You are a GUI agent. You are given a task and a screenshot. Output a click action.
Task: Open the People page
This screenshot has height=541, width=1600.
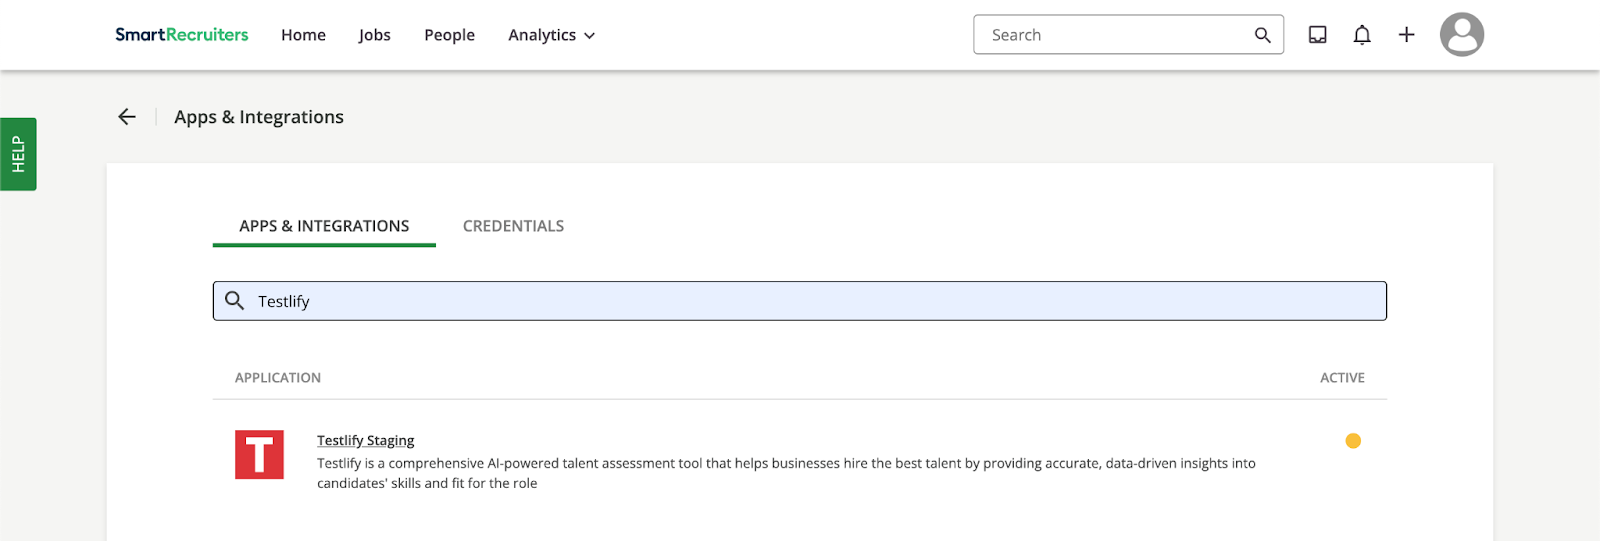pyautogui.click(x=449, y=35)
